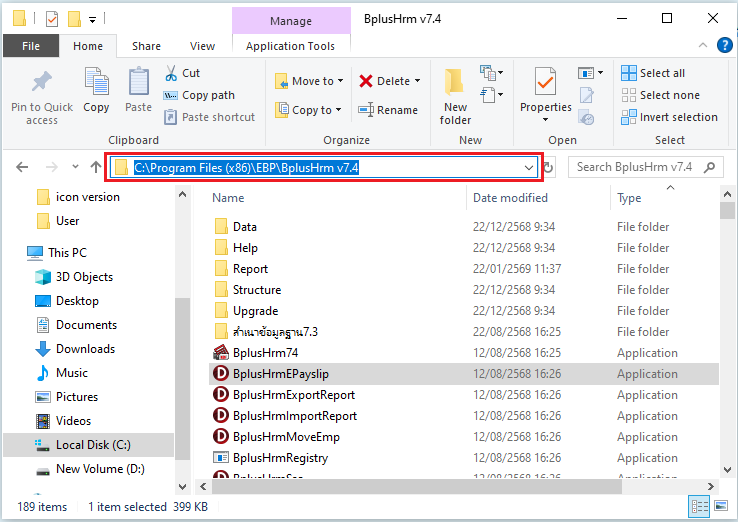
Task: Switch to large icons view in status bar
Action: (723, 507)
